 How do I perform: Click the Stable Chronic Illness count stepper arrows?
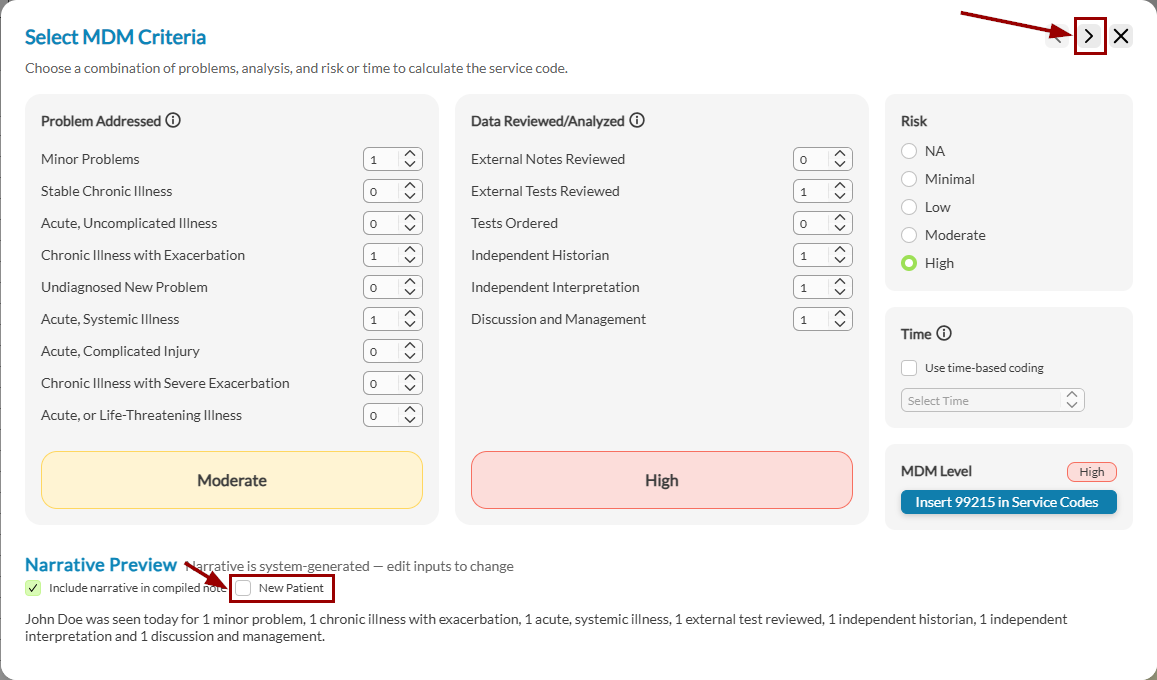click(x=410, y=191)
